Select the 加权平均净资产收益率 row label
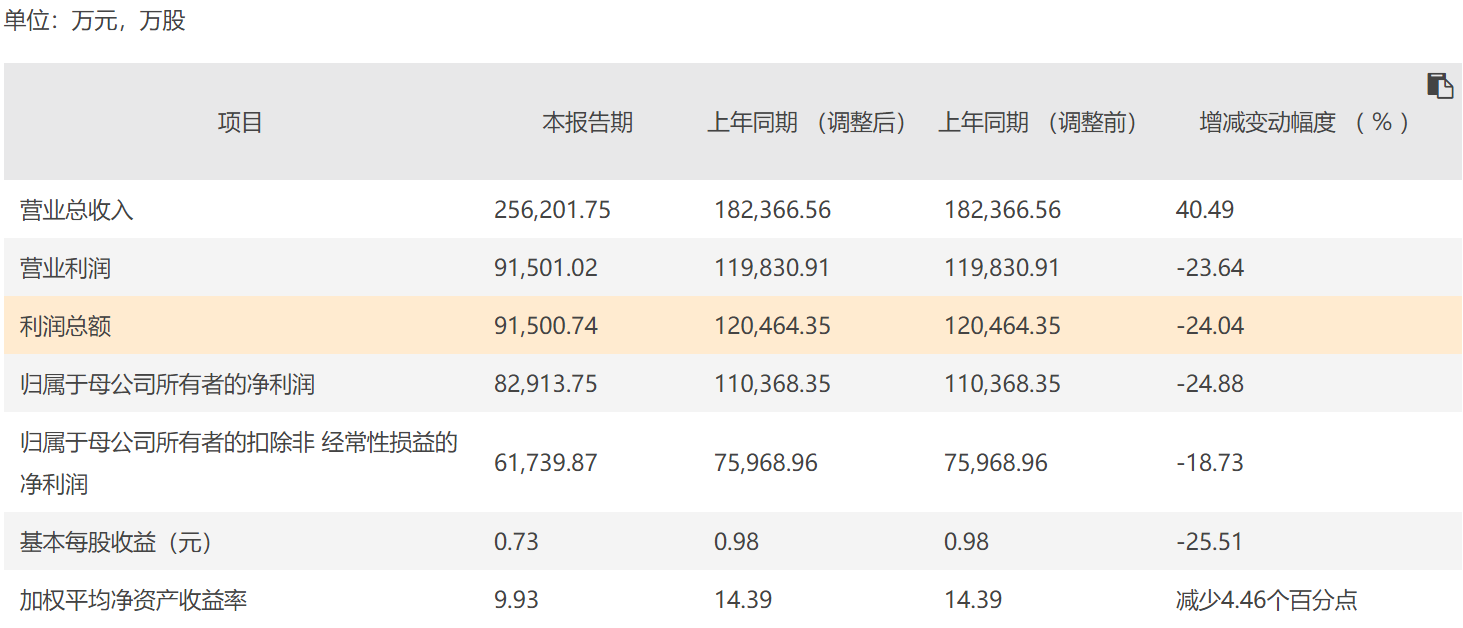This screenshot has width=1463, height=628. click(133, 600)
